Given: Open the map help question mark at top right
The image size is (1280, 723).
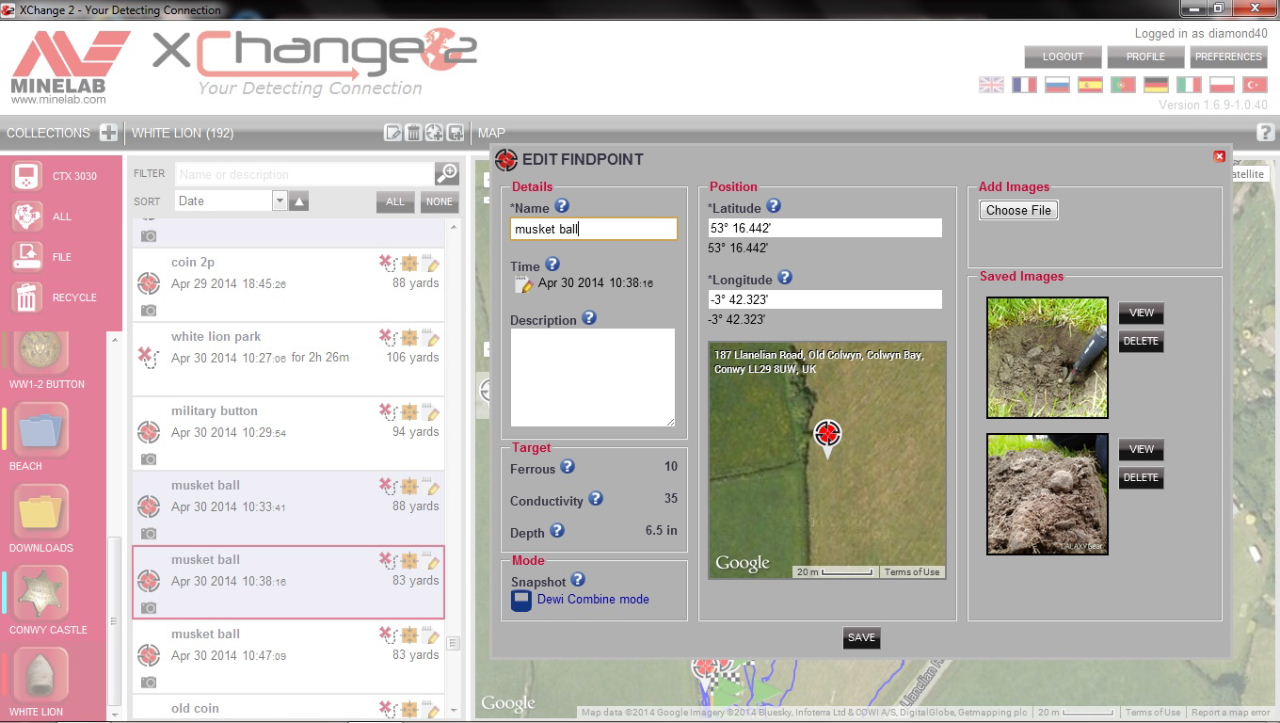Looking at the screenshot, I should point(1265,132).
